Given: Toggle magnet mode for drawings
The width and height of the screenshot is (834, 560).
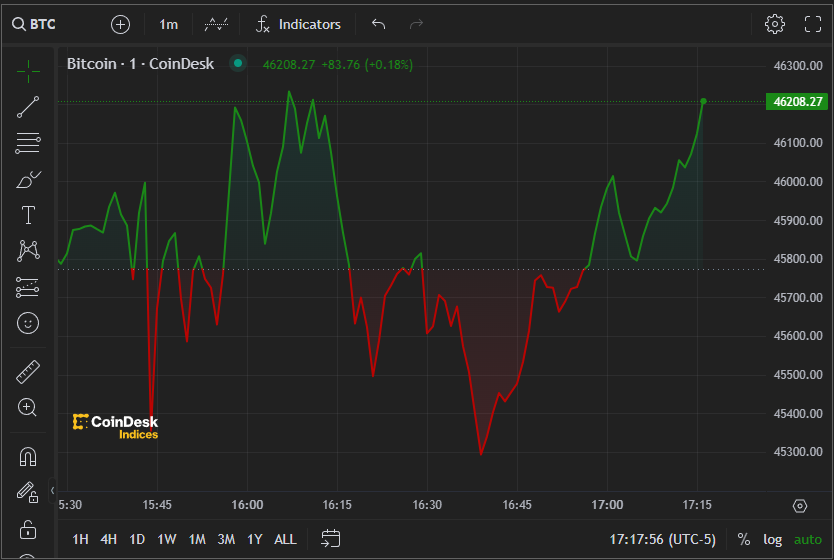Looking at the screenshot, I should point(28,457).
